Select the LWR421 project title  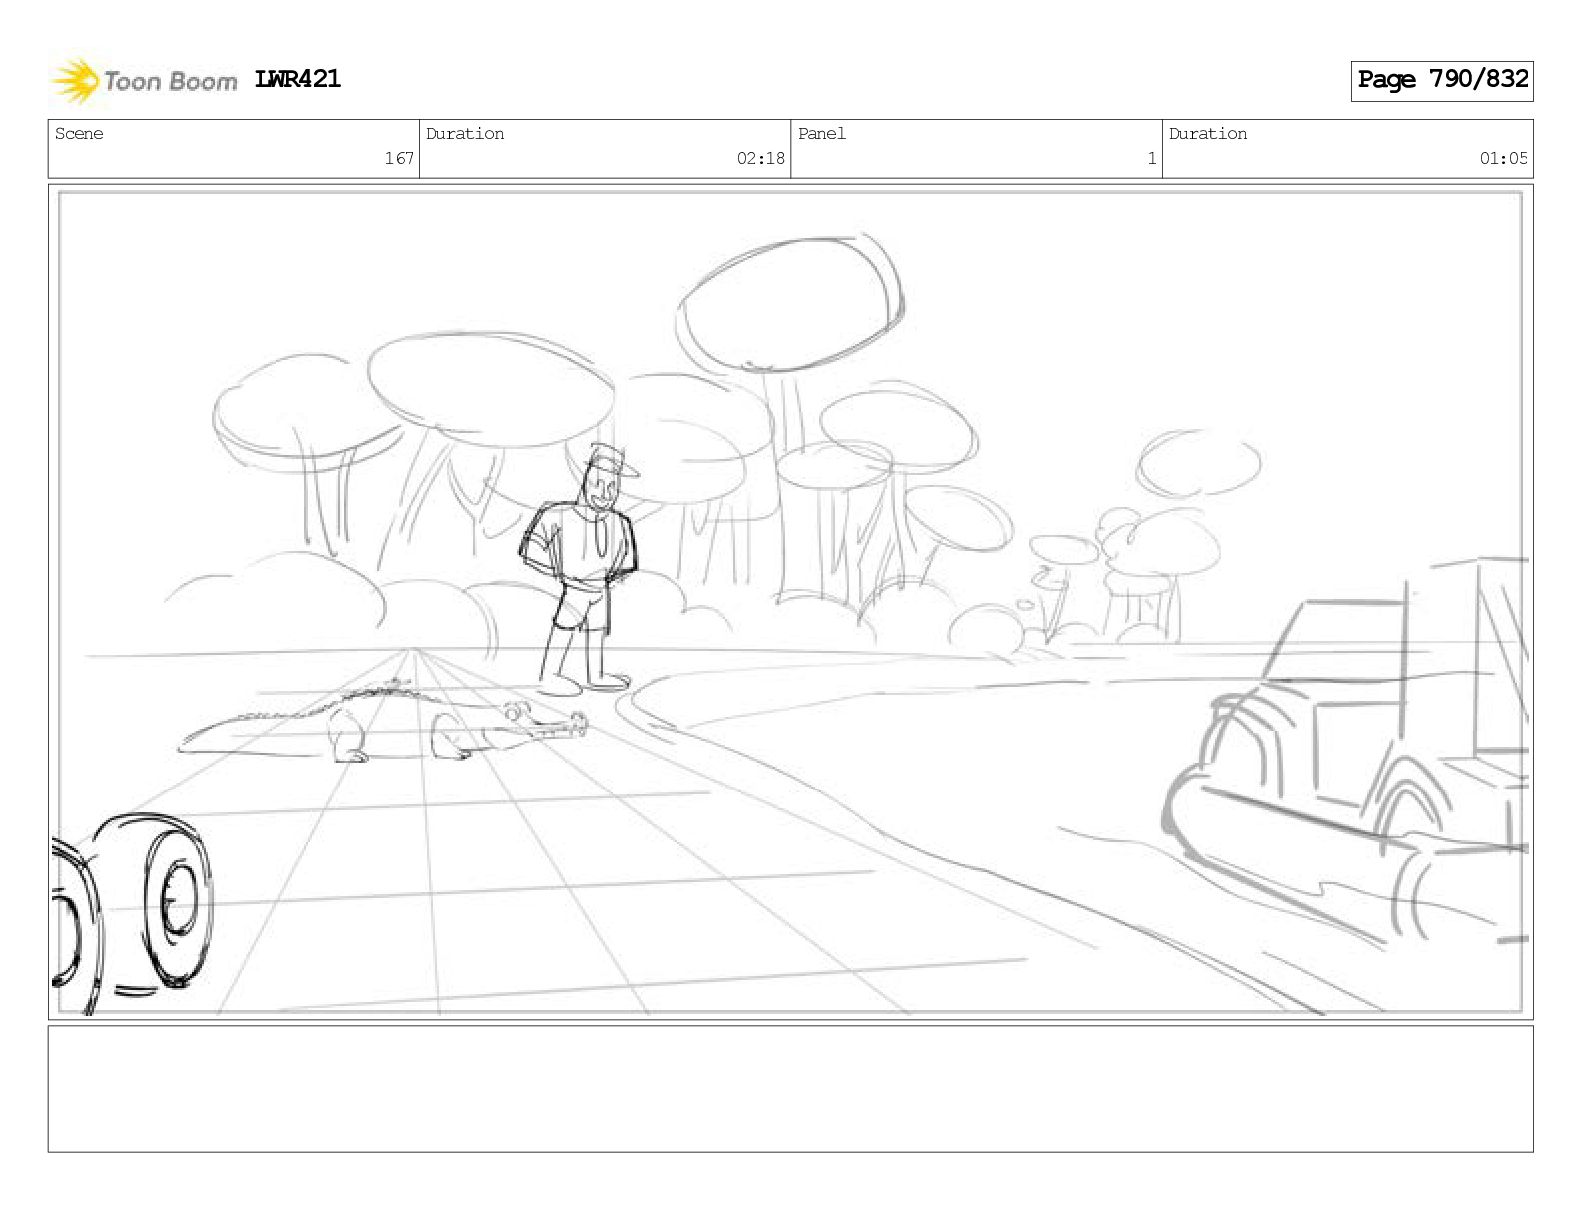[298, 79]
